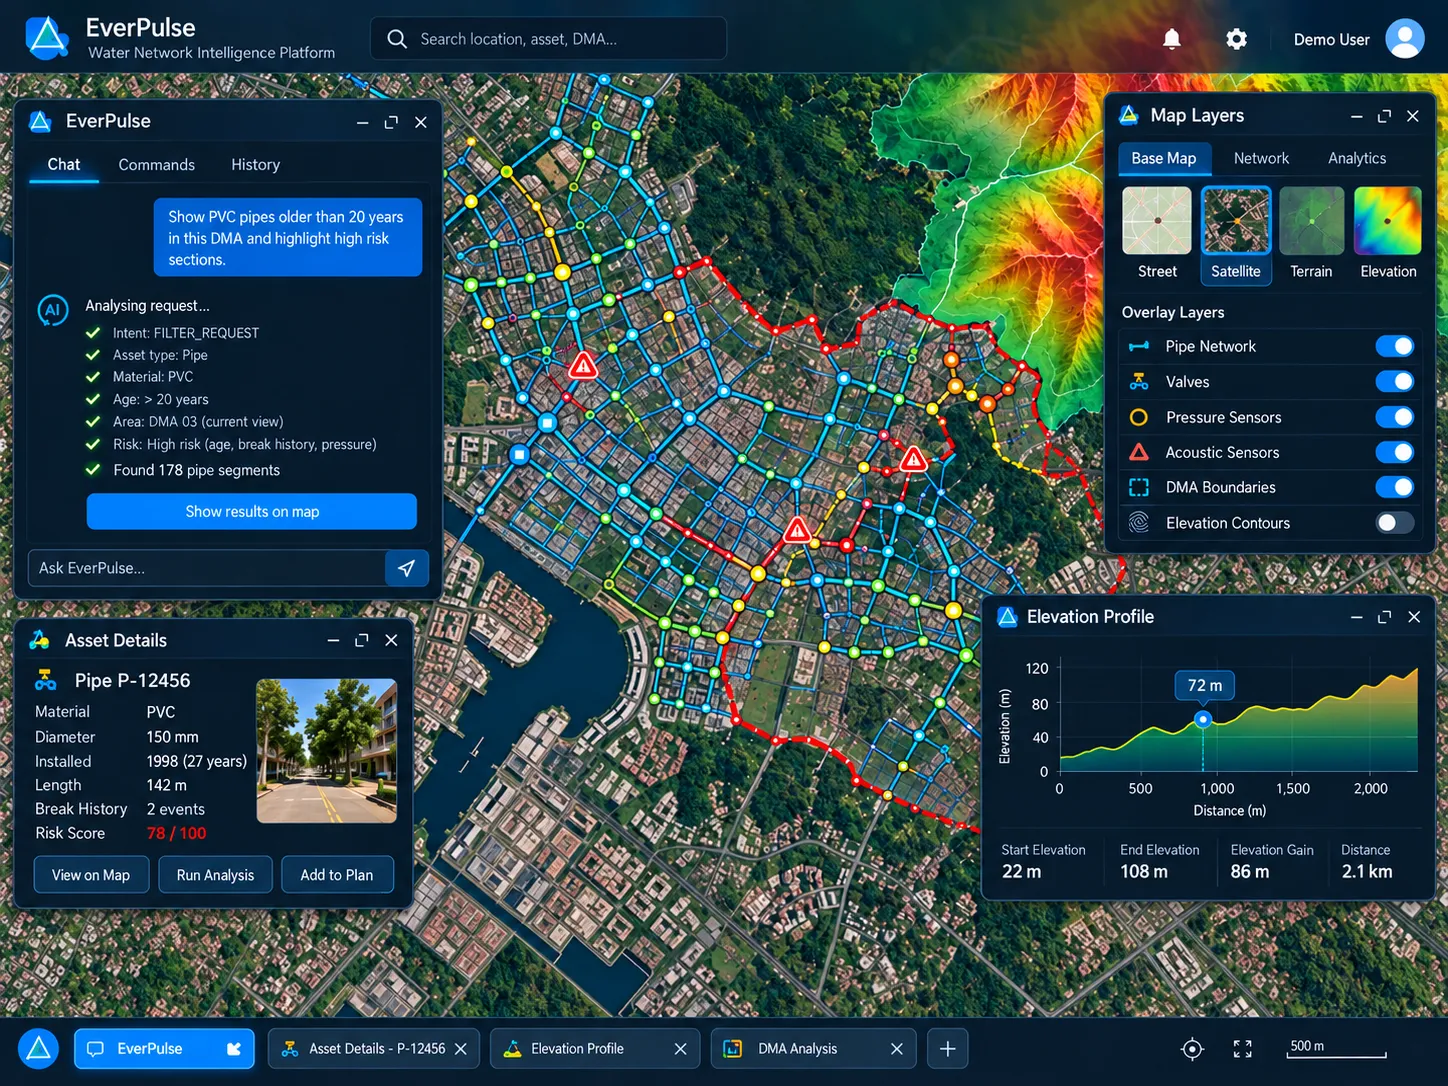Click the Search location, asset, DMA field
This screenshot has height=1086, width=1448.
pyautogui.click(x=548, y=39)
